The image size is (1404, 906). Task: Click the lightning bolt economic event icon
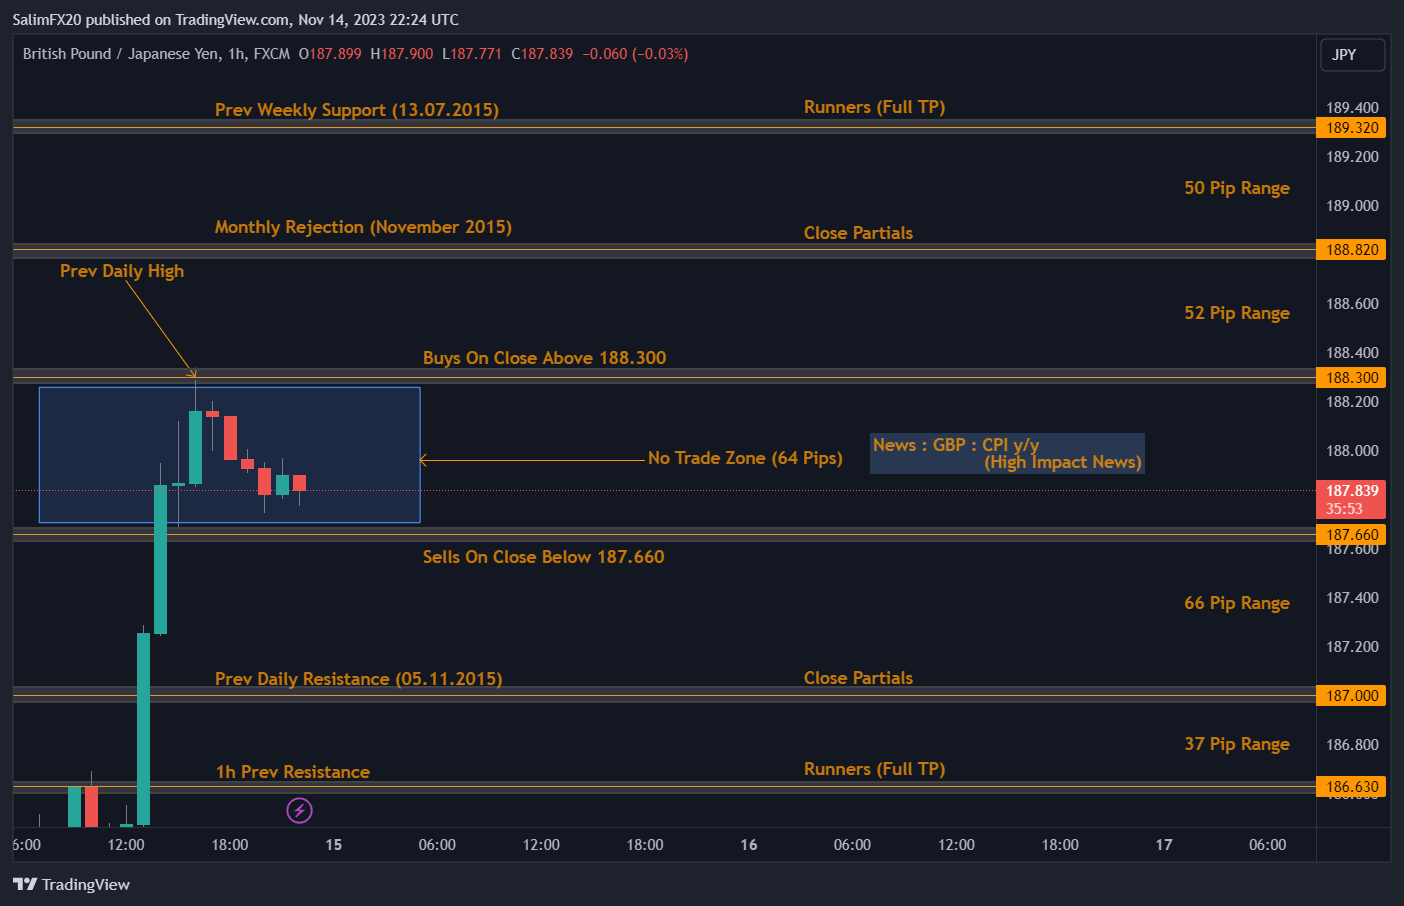(x=300, y=810)
